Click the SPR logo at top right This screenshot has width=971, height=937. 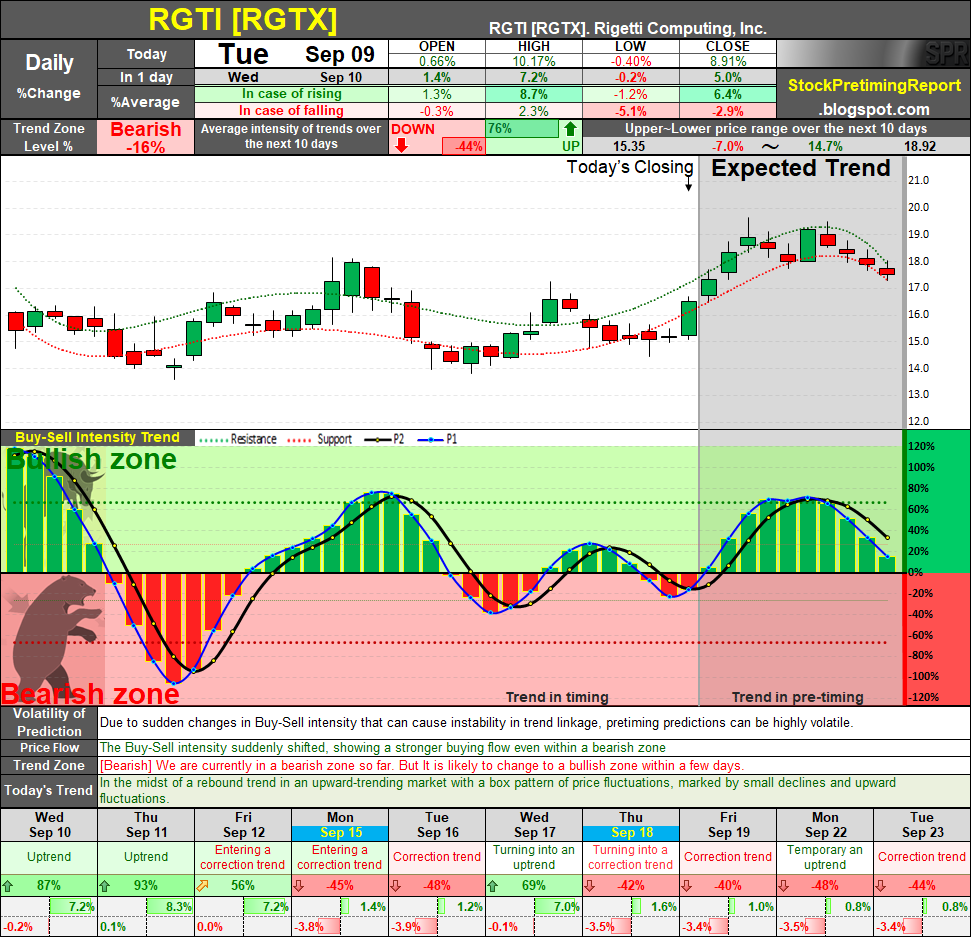click(946, 54)
